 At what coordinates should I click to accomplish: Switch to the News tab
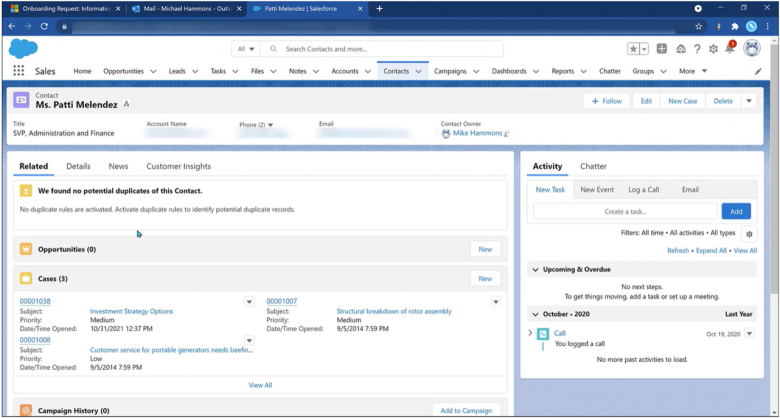pyautogui.click(x=118, y=166)
